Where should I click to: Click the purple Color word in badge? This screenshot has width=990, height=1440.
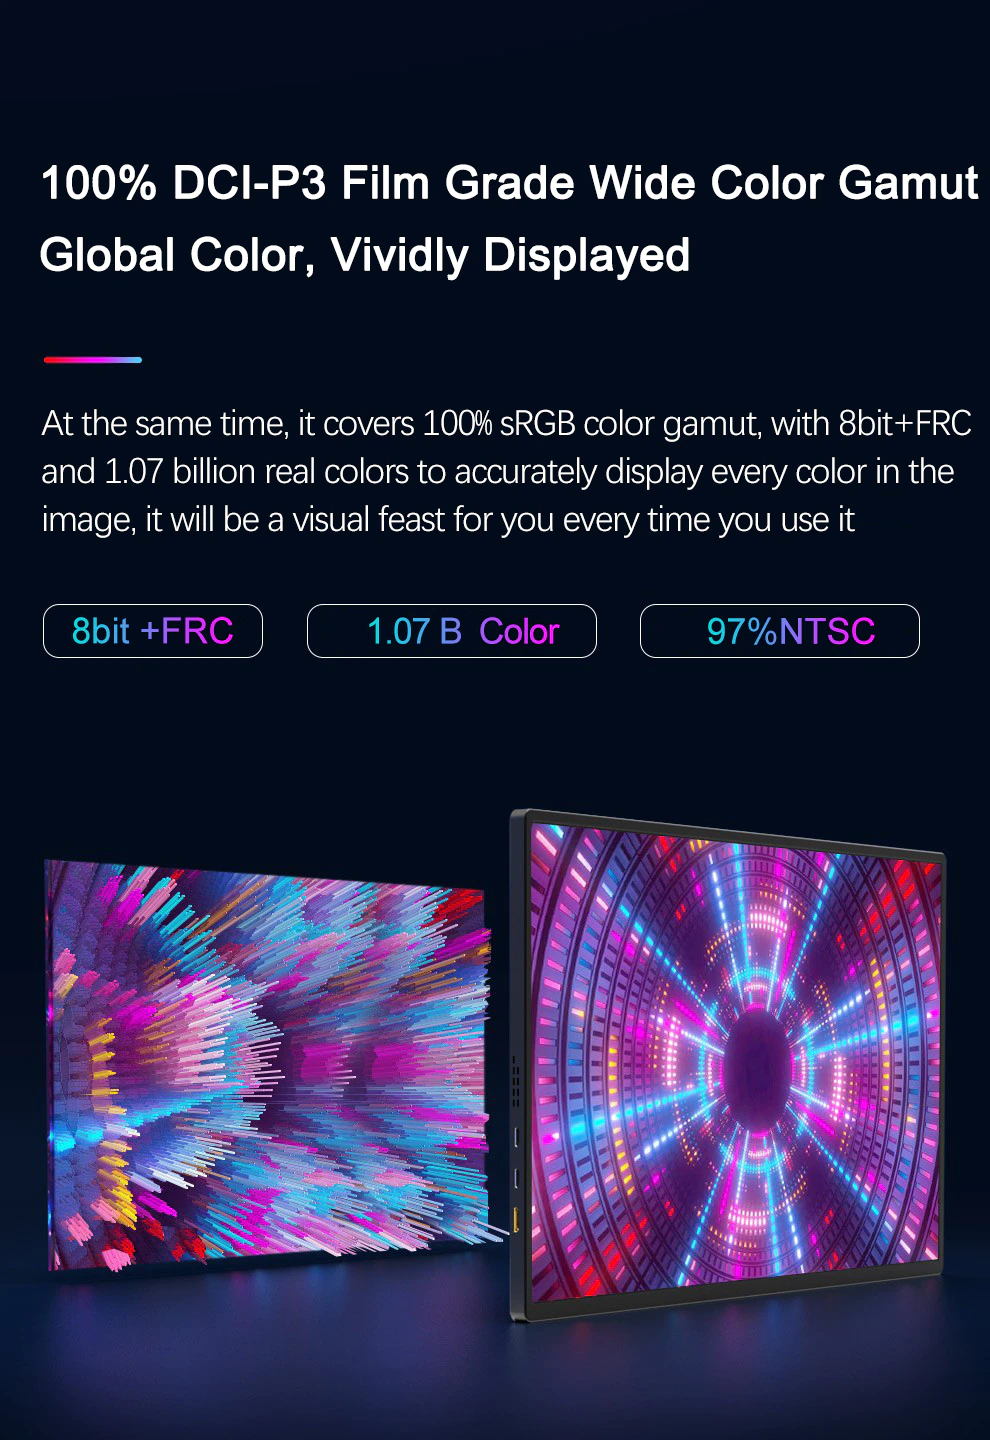point(519,632)
